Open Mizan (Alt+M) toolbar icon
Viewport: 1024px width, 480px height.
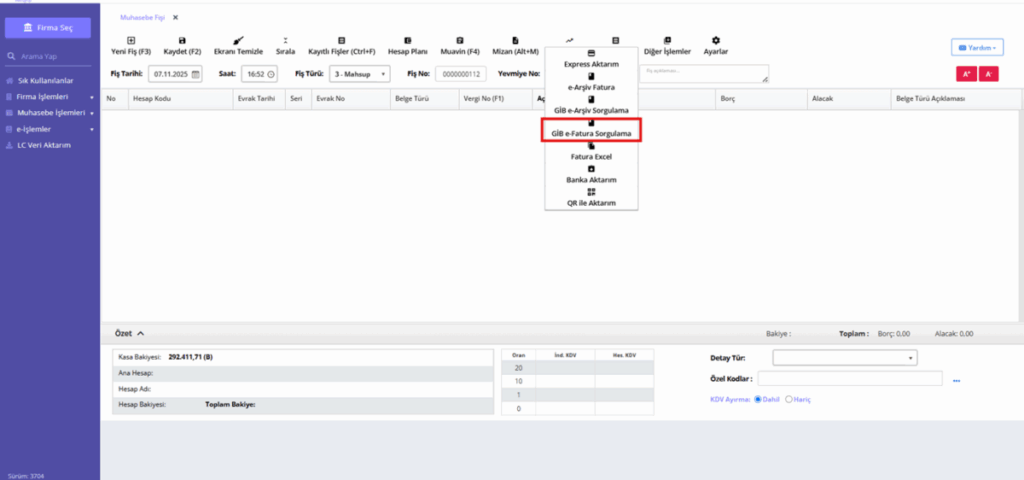[515, 40]
